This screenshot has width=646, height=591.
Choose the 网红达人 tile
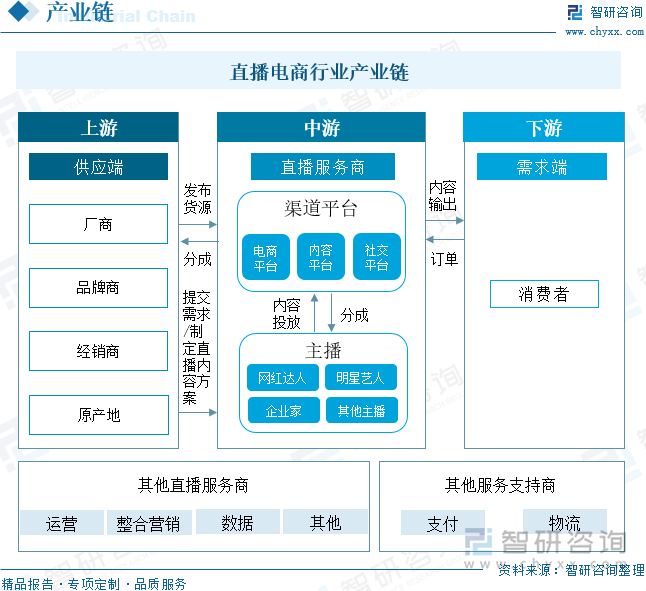pyautogui.click(x=283, y=378)
